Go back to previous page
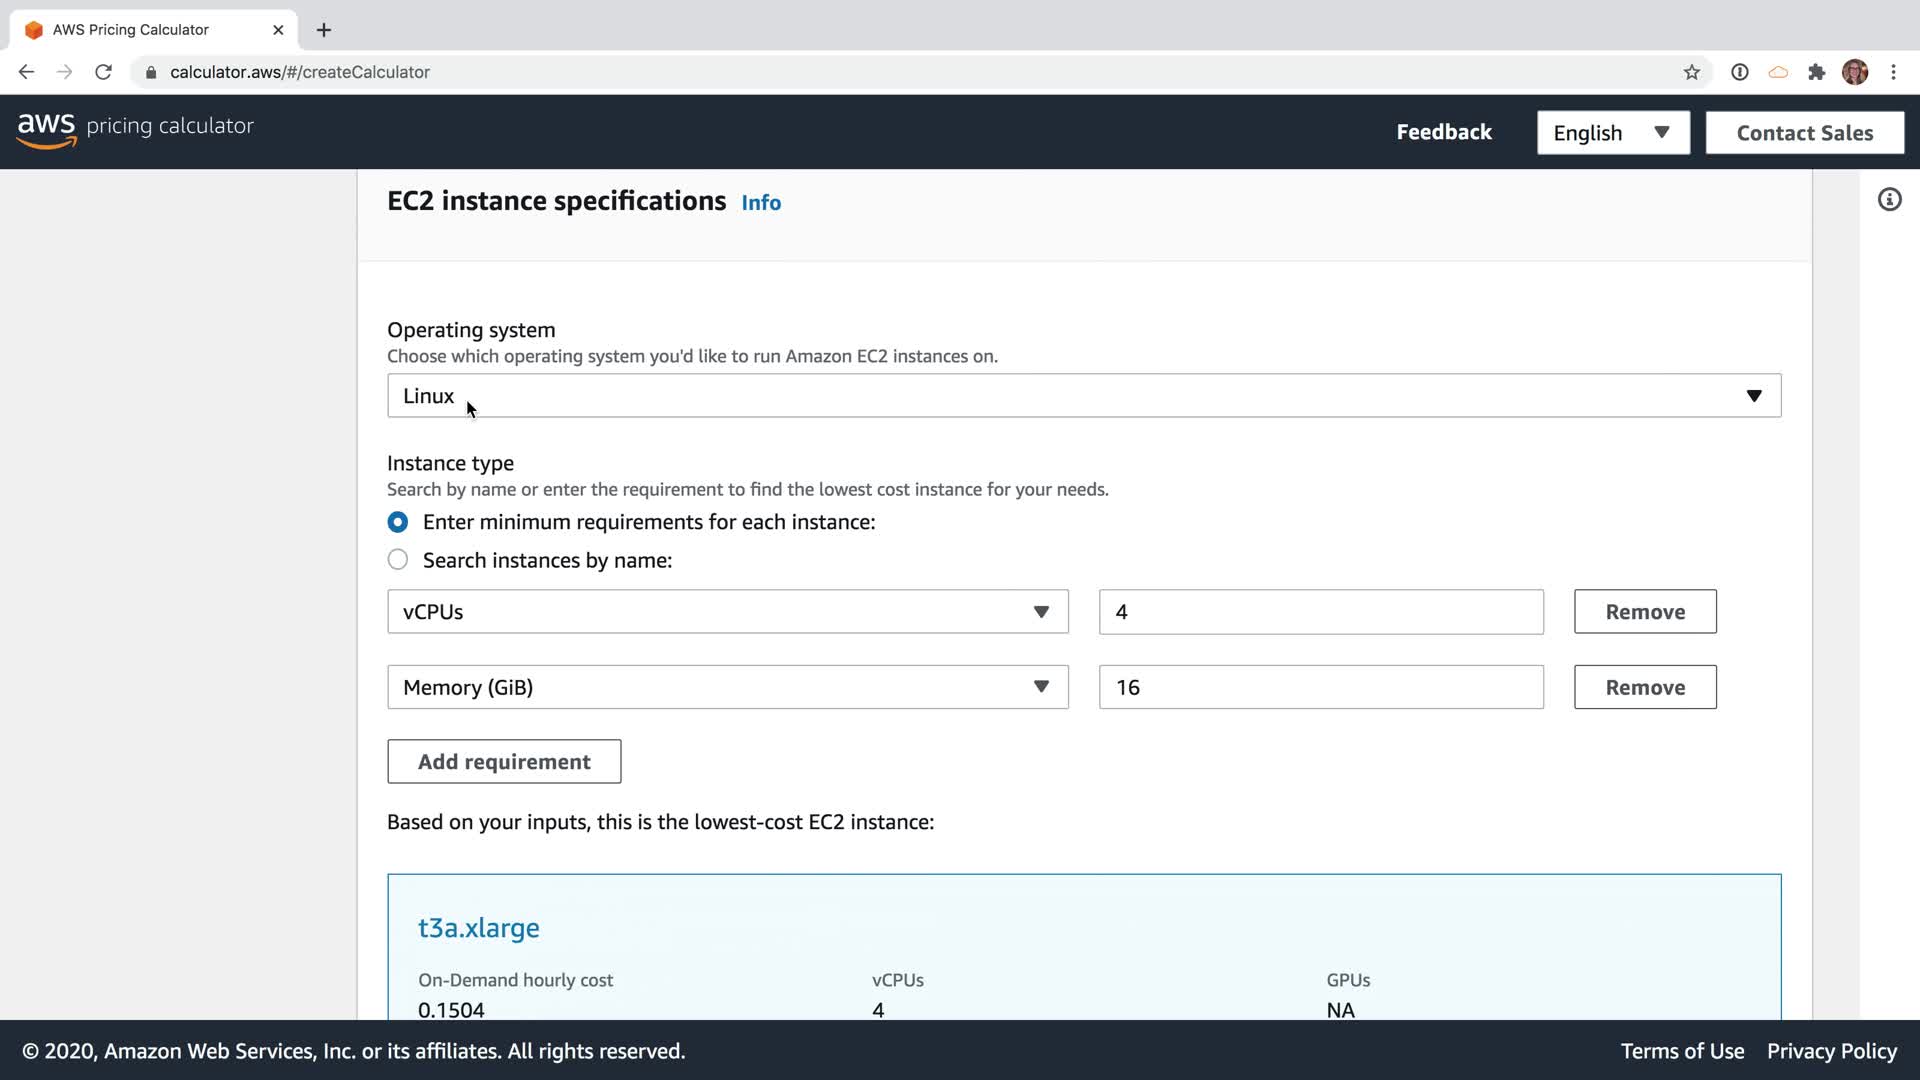The width and height of the screenshot is (1920, 1080). [27, 72]
